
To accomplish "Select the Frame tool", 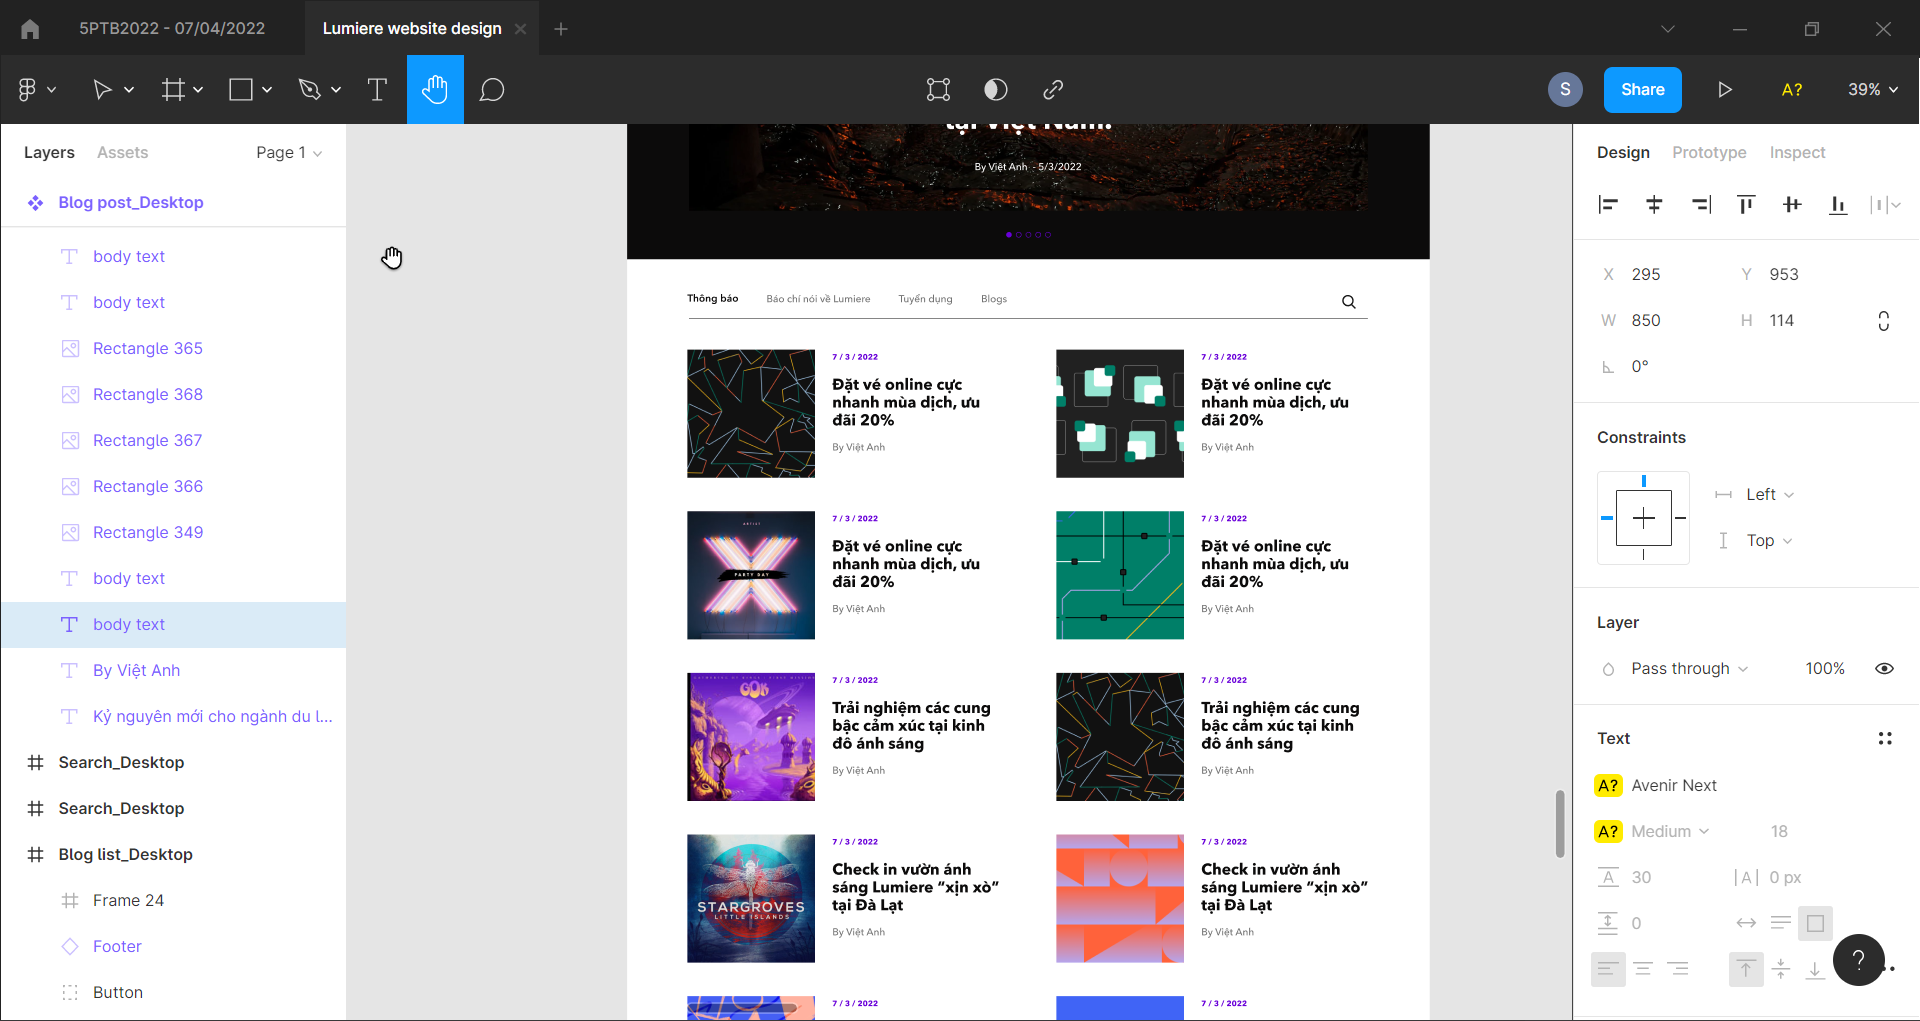I will [x=173, y=90].
